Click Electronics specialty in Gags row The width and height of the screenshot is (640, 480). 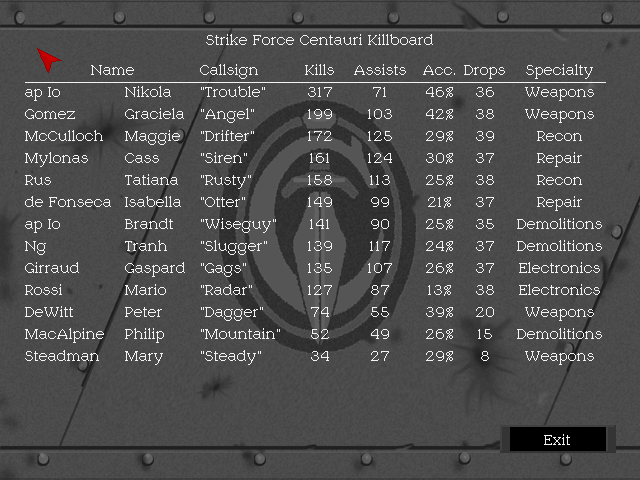point(559,269)
